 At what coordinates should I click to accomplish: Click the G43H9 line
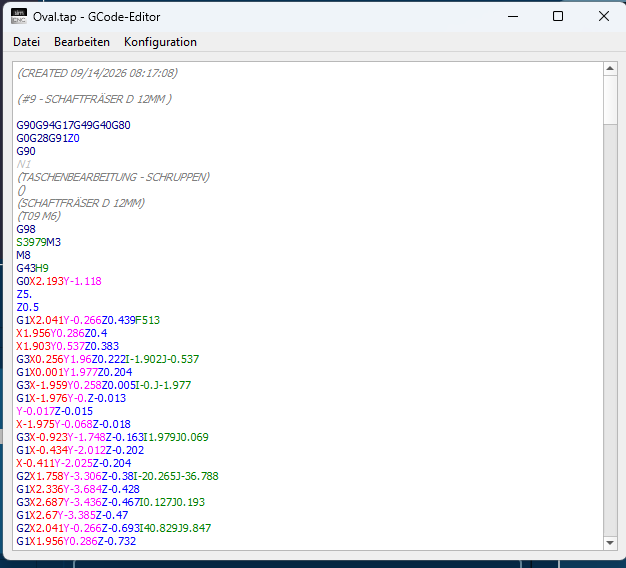coord(32,268)
